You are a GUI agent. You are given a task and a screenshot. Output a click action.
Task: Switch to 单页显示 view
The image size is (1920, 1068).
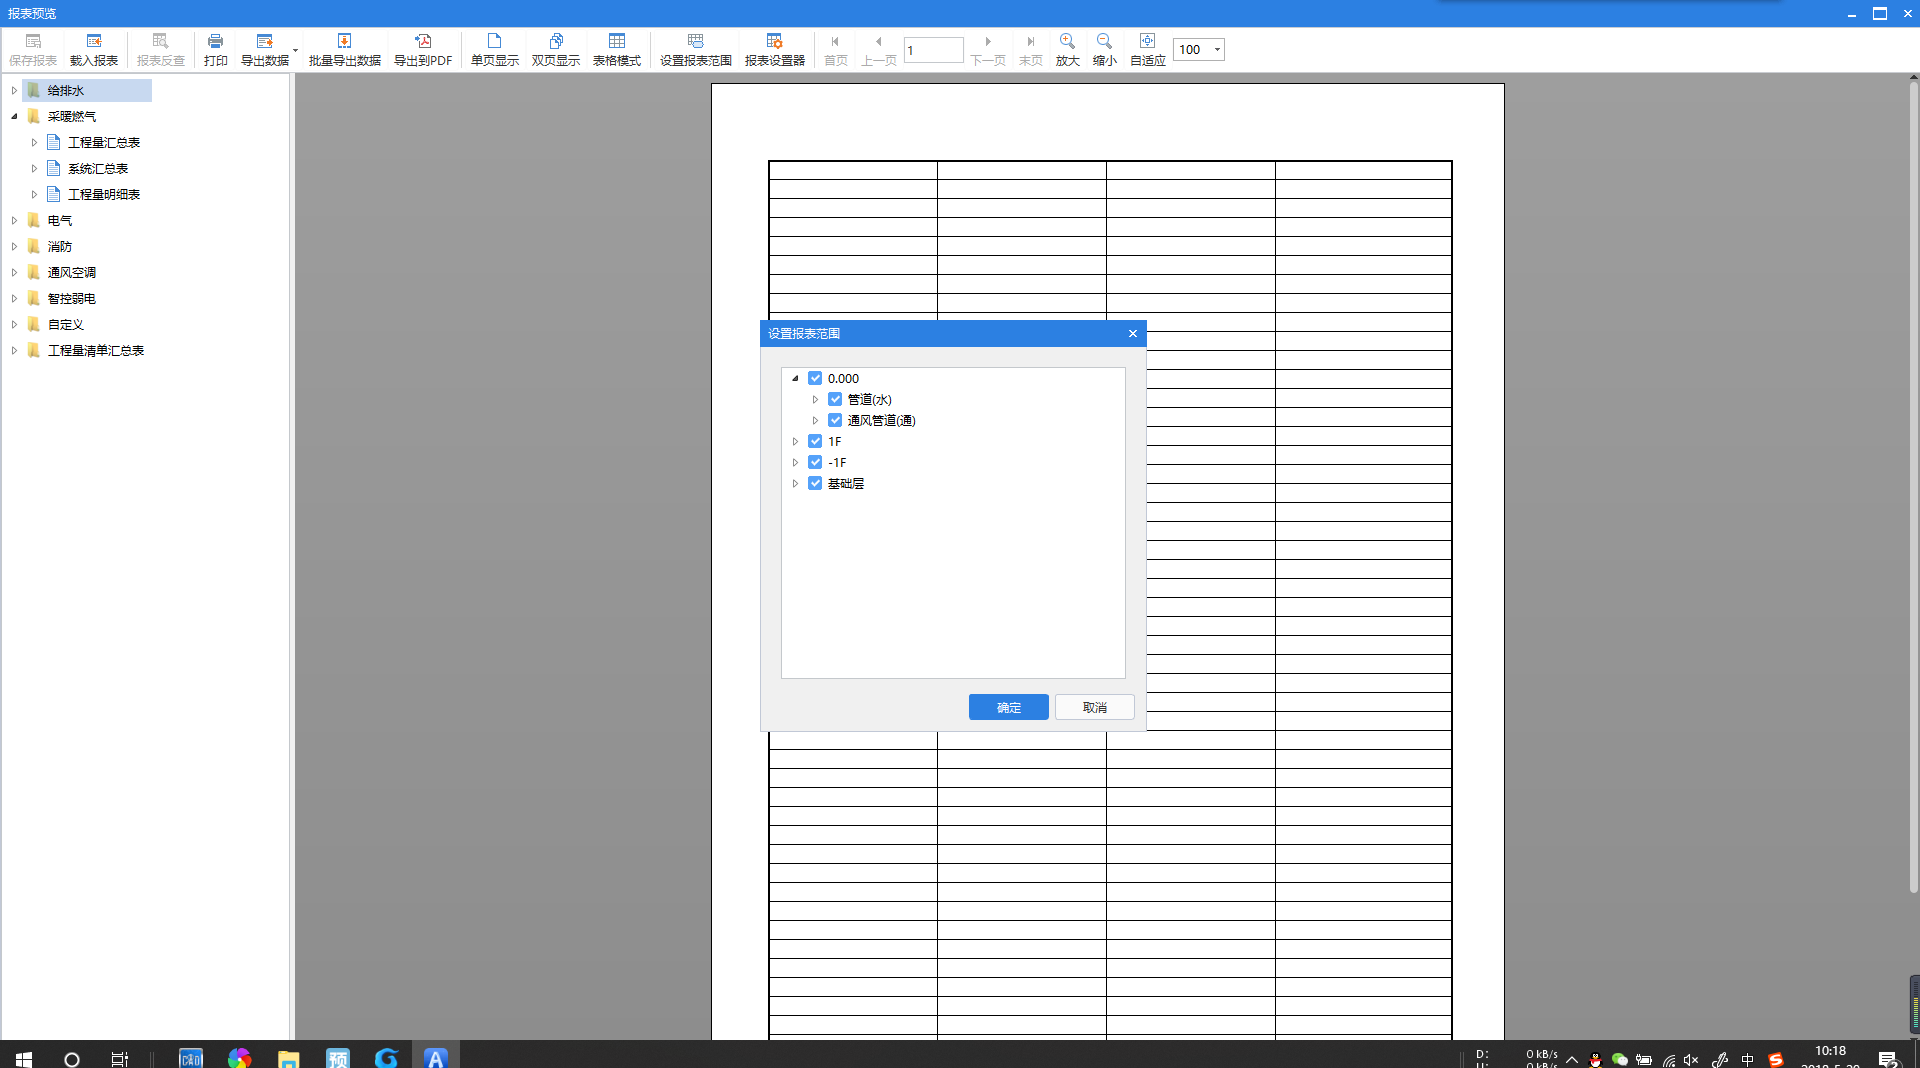click(495, 49)
